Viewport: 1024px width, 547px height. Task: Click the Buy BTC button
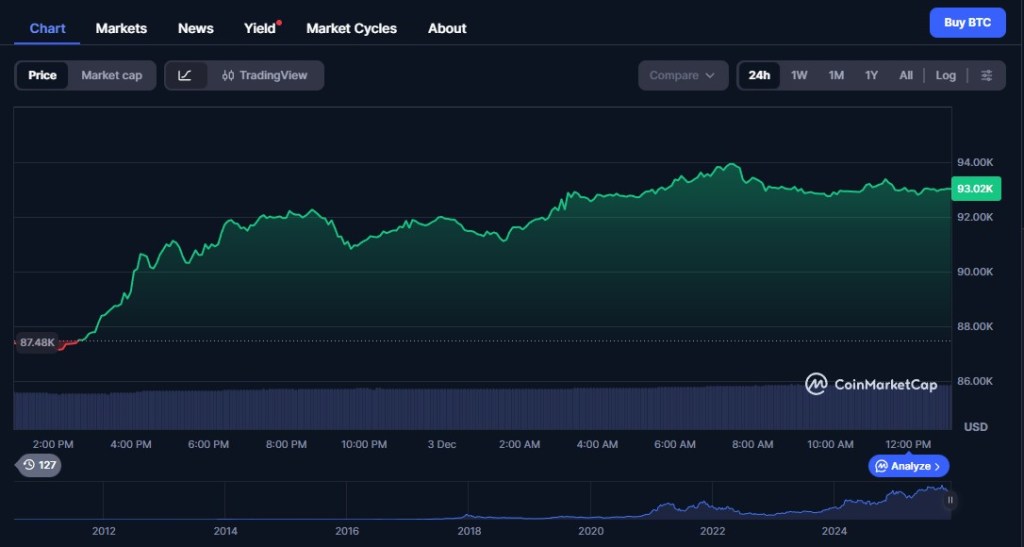967,22
